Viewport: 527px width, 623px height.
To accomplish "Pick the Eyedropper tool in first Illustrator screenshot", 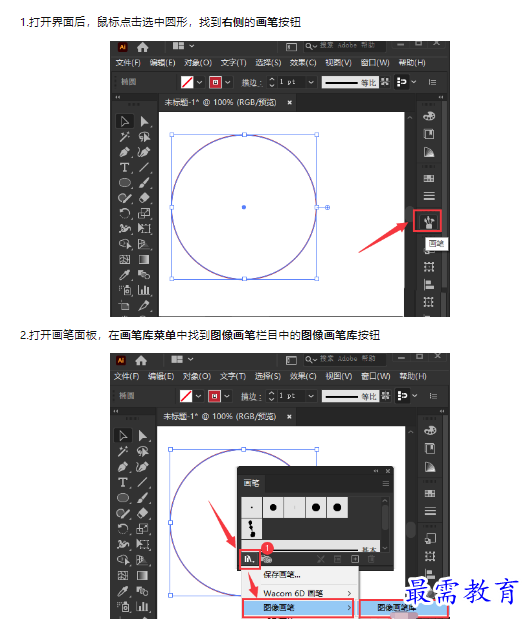I will pos(124,275).
